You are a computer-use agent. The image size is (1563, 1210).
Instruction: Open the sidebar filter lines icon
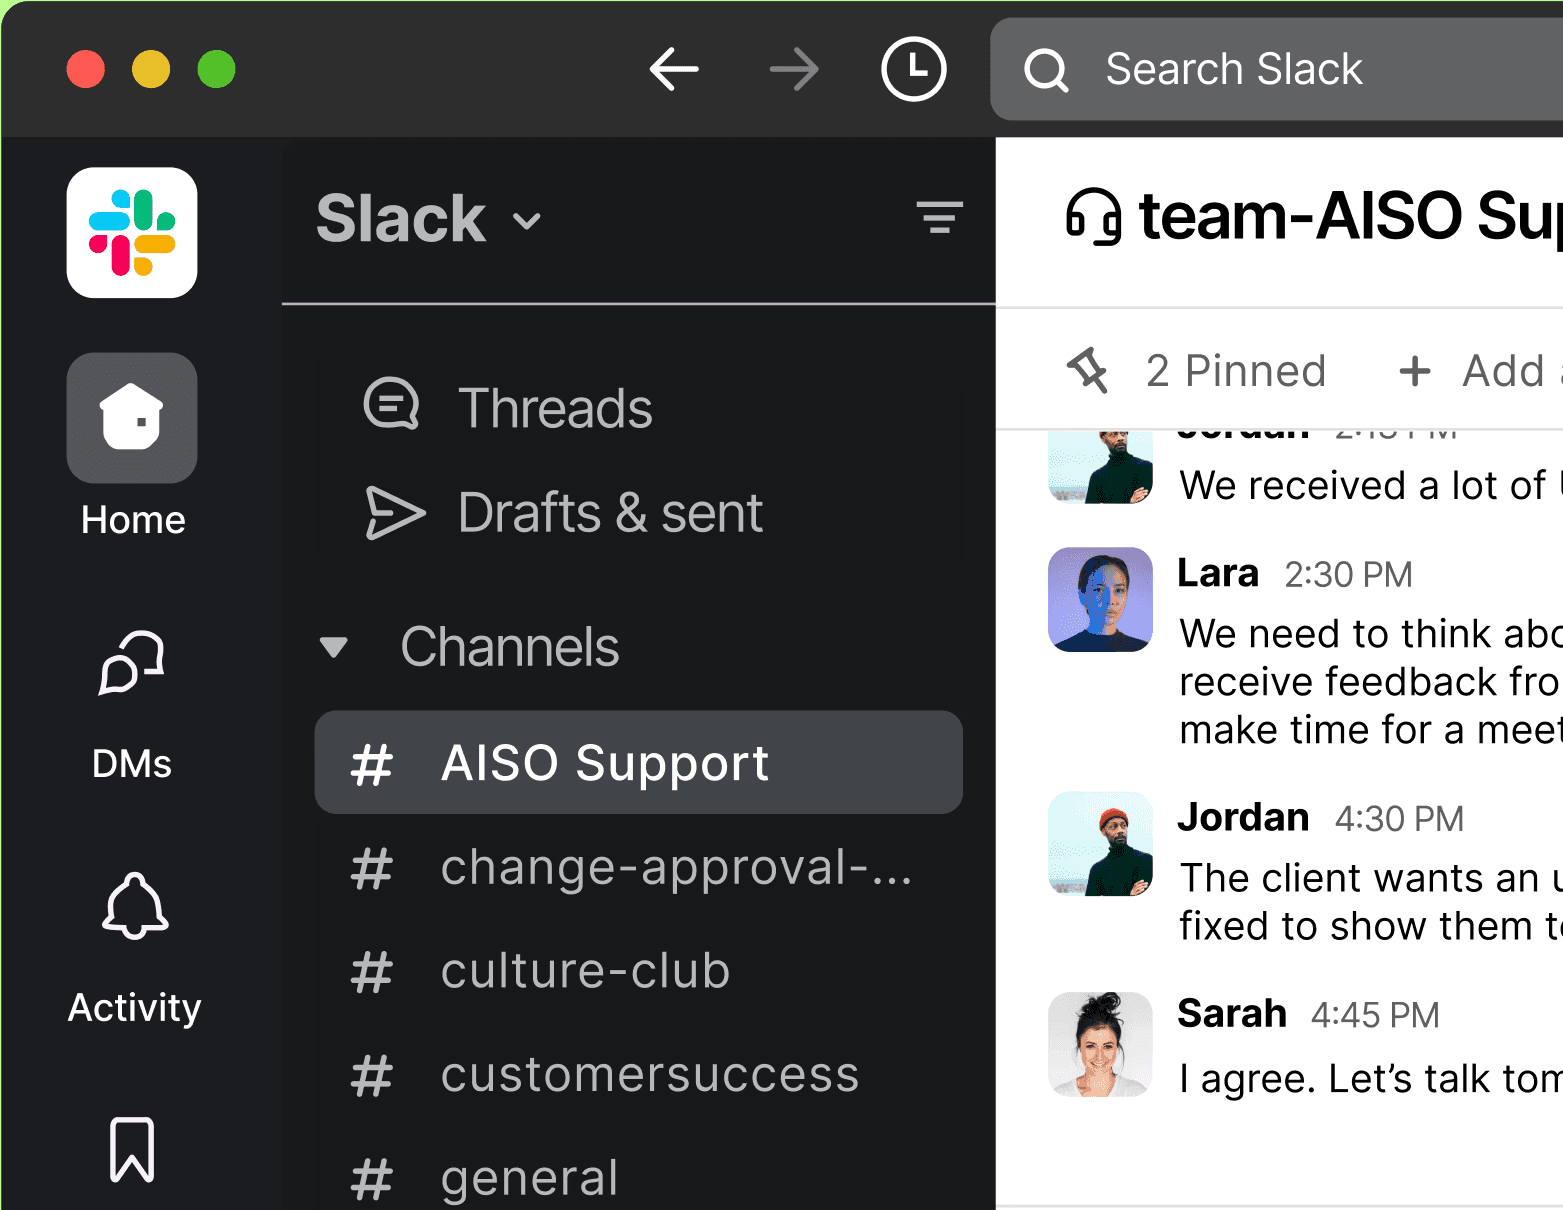pos(939,217)
